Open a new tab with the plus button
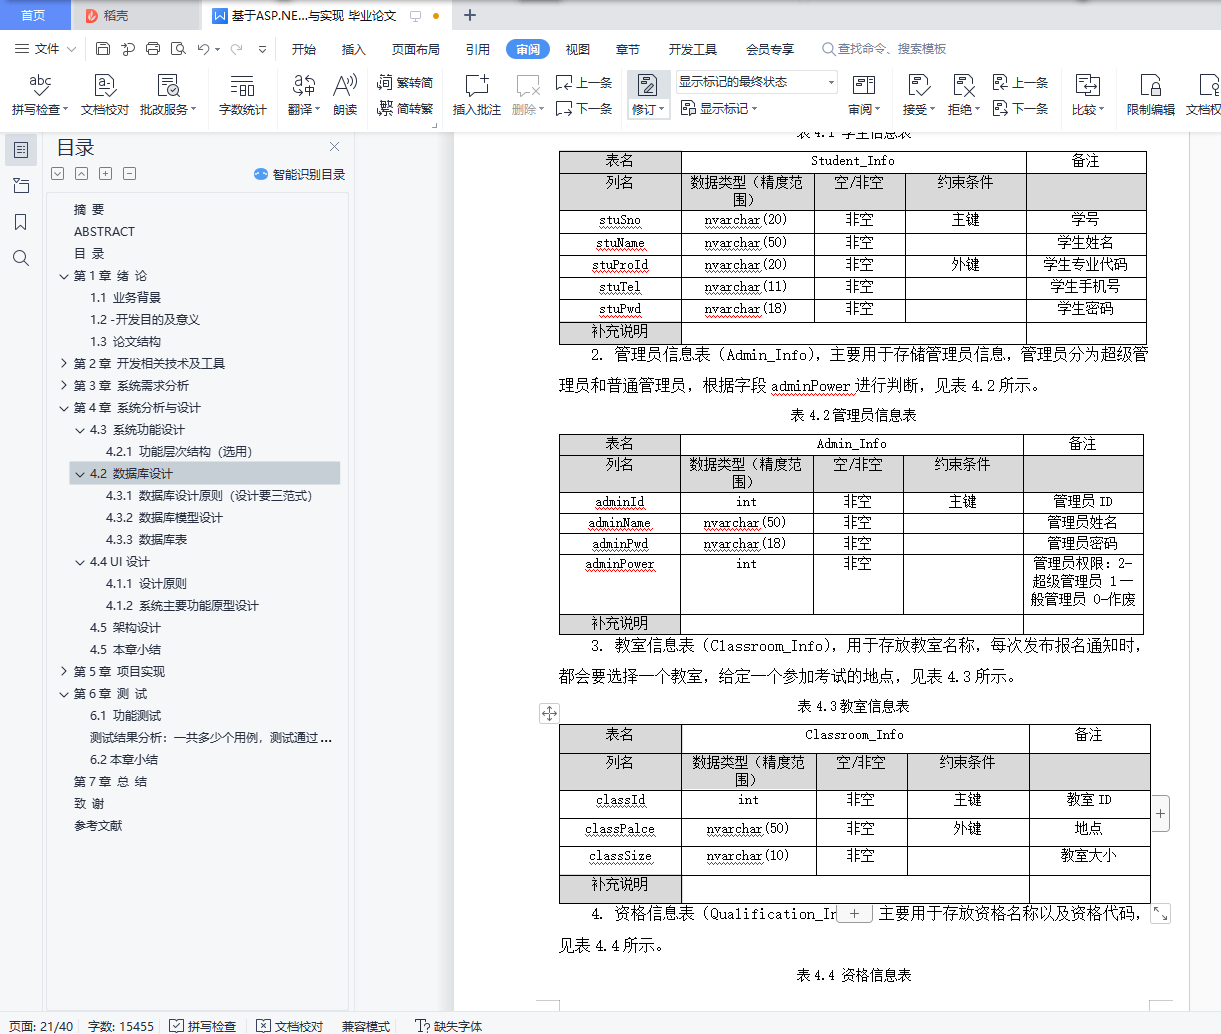Screen dimensions: 1221x1034 pyautogui.click(x=470, y=15)
